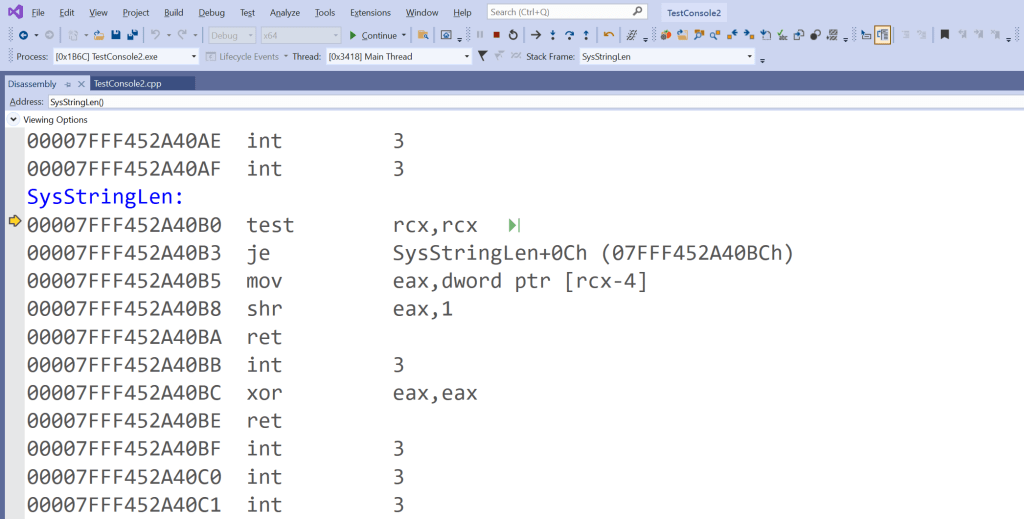Screen dimensions: 1024x519
Task: Click the Save floppy disk icon
Action: 116,35
